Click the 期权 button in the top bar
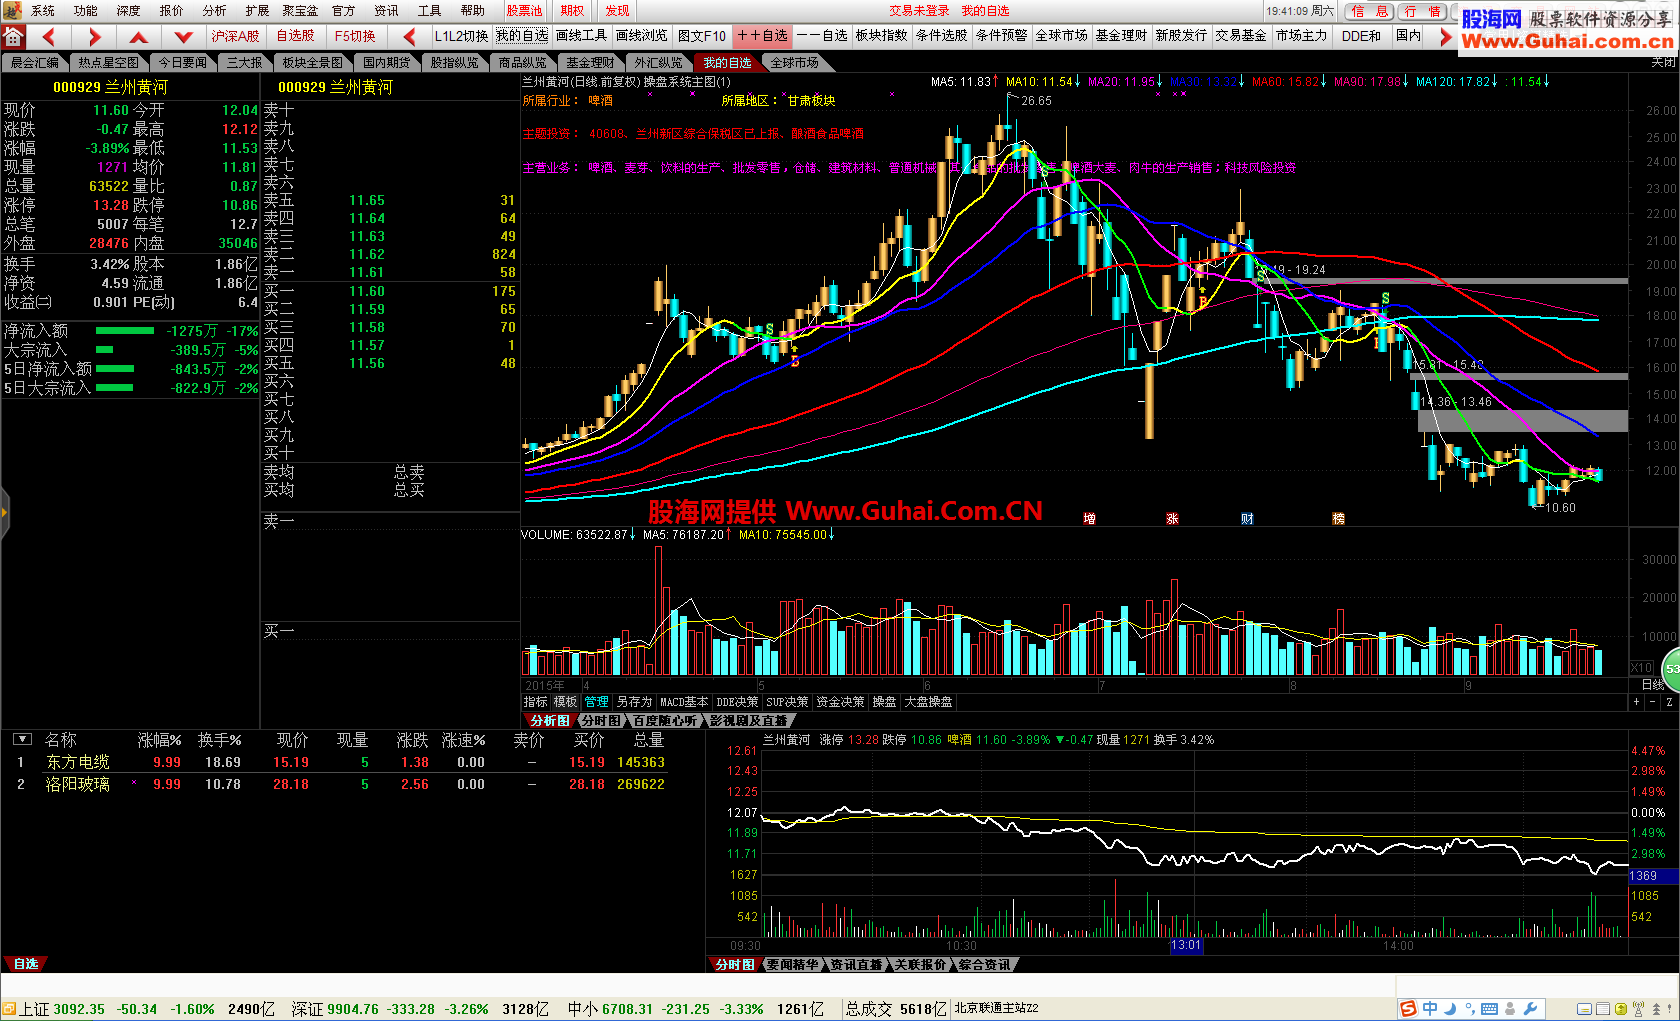The height and width of the screenshot is (1021, 1680). [x=572, y=10]
